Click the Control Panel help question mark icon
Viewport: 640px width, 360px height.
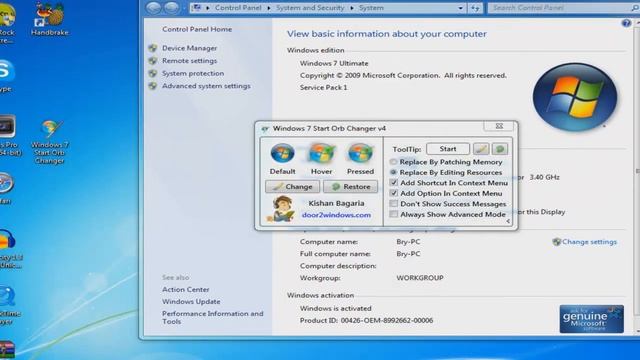626,23
